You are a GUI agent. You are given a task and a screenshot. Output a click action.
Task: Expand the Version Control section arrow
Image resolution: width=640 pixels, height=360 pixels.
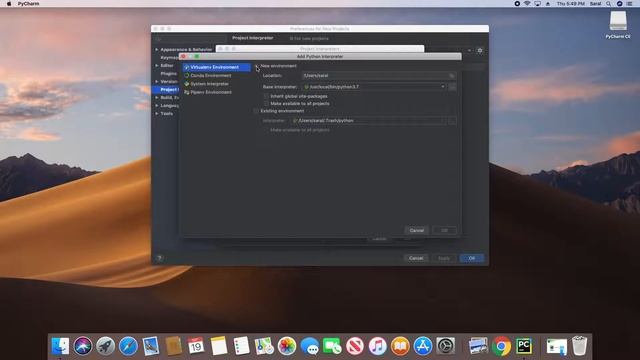tap(157, 81)
